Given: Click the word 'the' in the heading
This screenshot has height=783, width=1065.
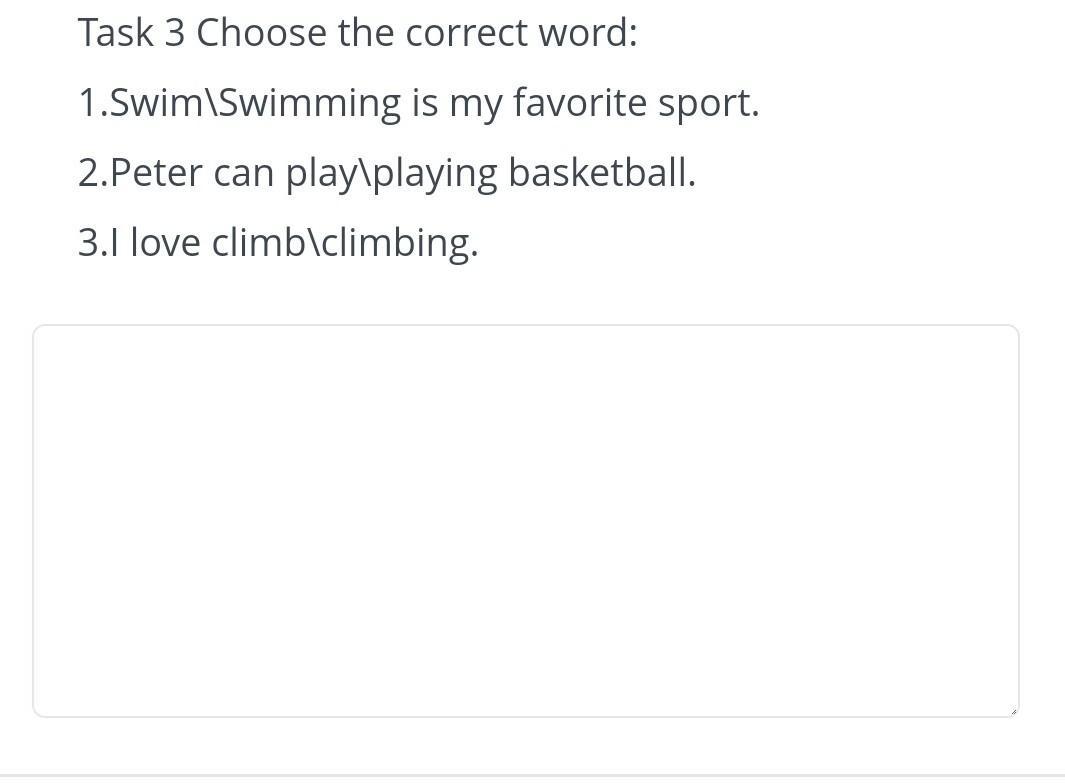Looking at the screenshot, I should coord(366,33).
